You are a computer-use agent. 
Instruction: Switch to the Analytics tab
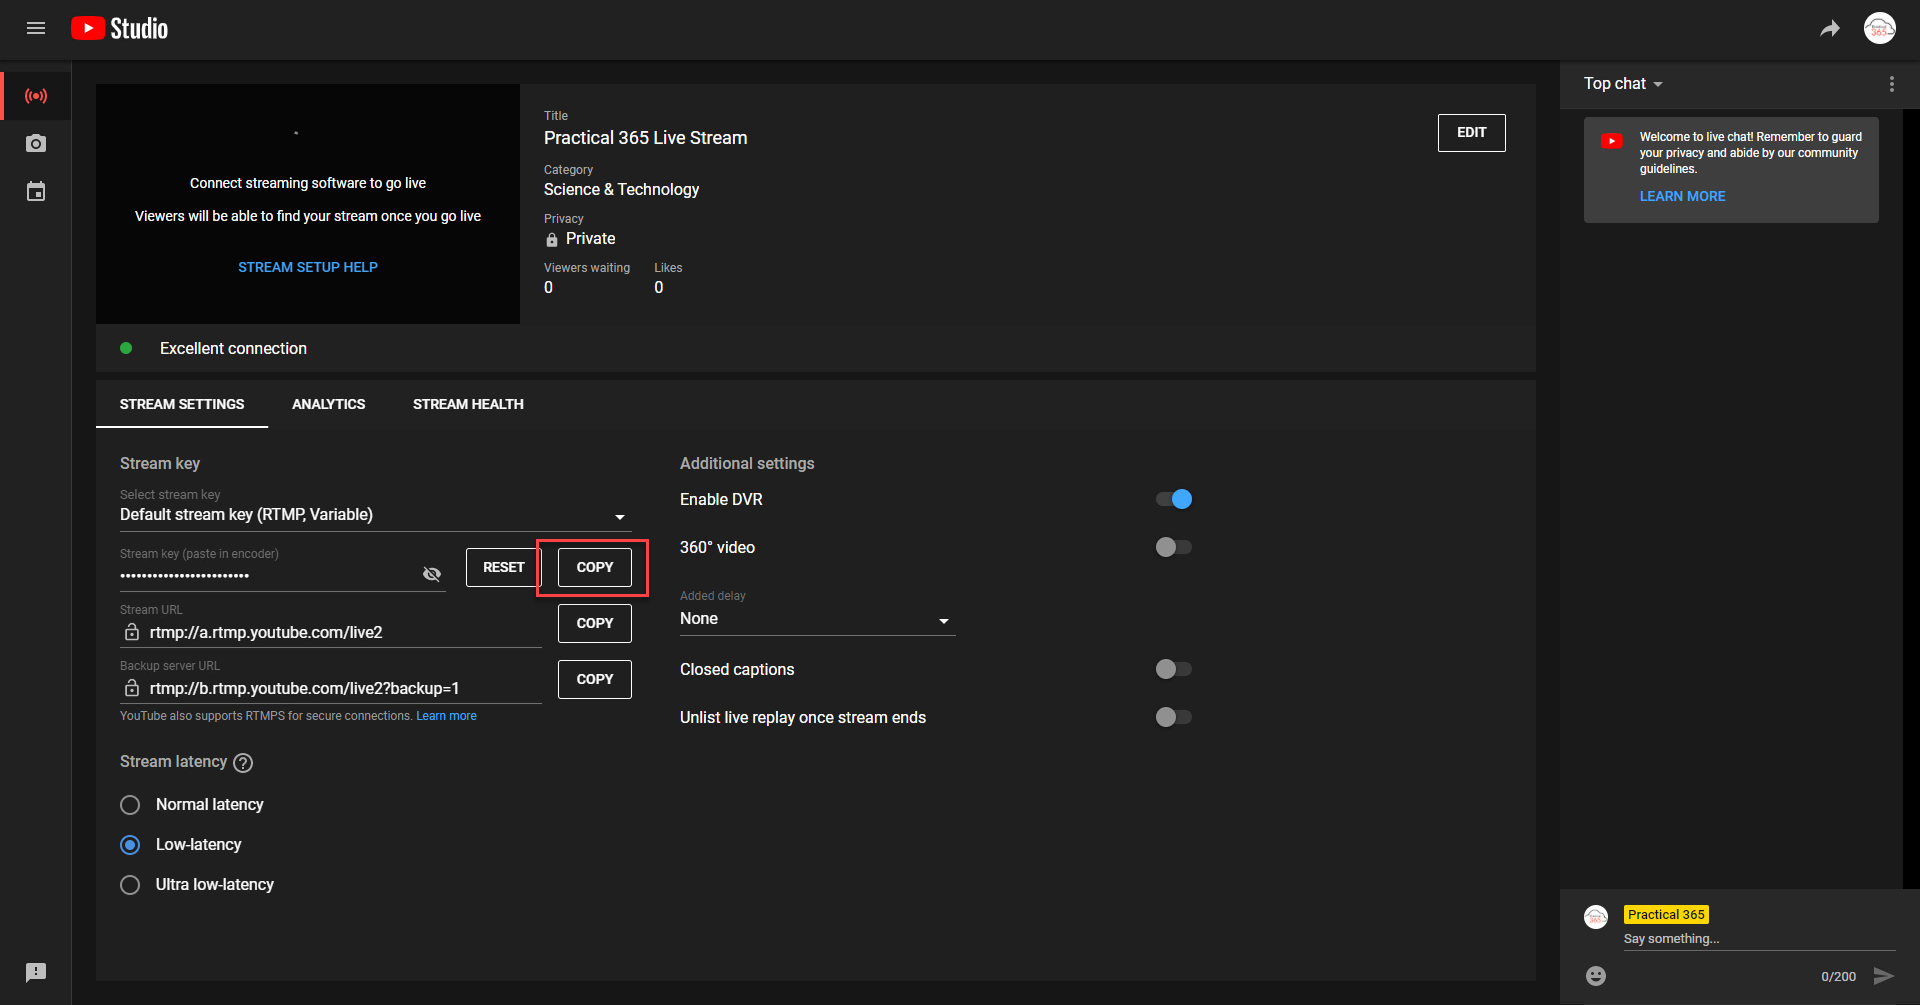click(x=328, y=404)
